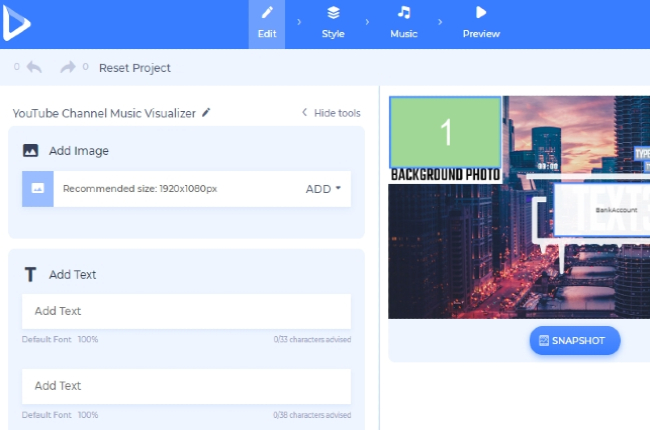Switch to the Style step
The height and width of the screenshot is (430, 650).
pyautogui.click(x=333, y=24)
